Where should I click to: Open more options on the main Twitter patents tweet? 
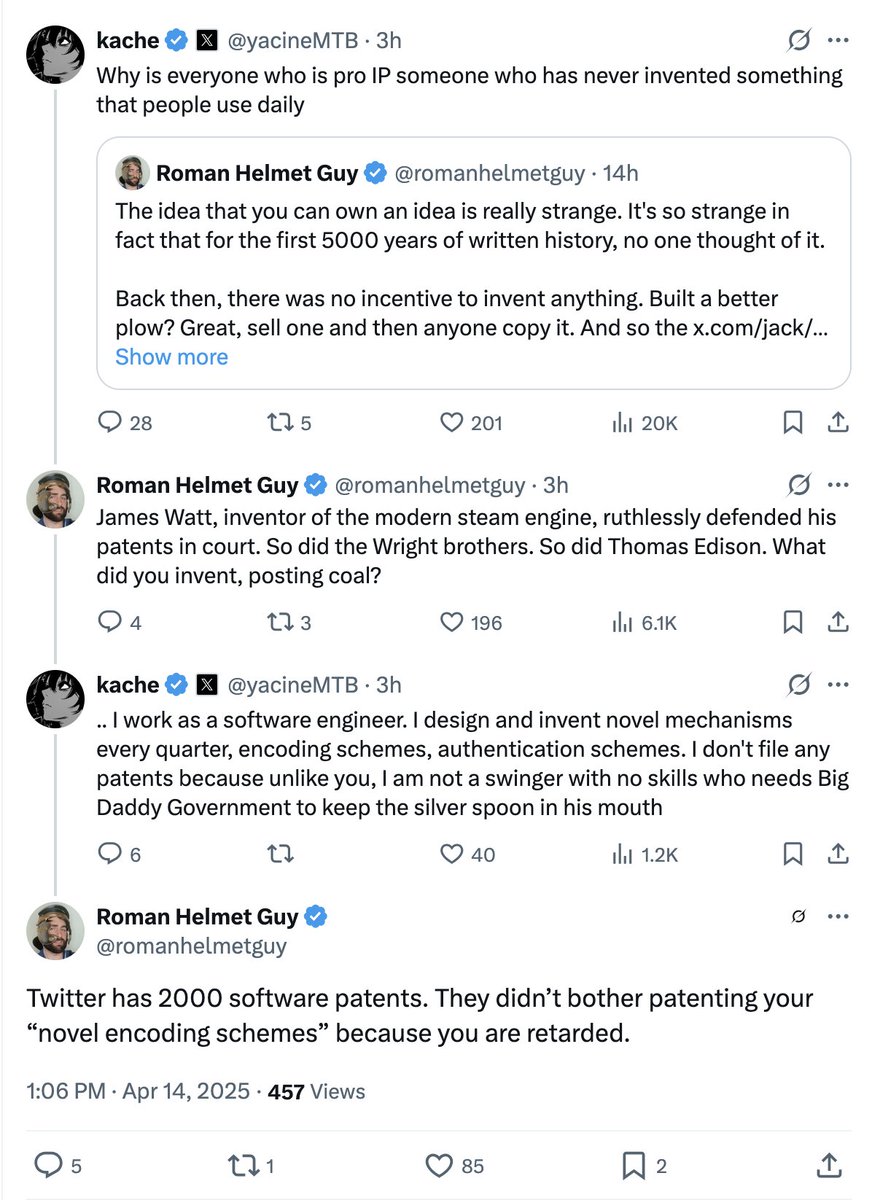click(x=839, y=916)
